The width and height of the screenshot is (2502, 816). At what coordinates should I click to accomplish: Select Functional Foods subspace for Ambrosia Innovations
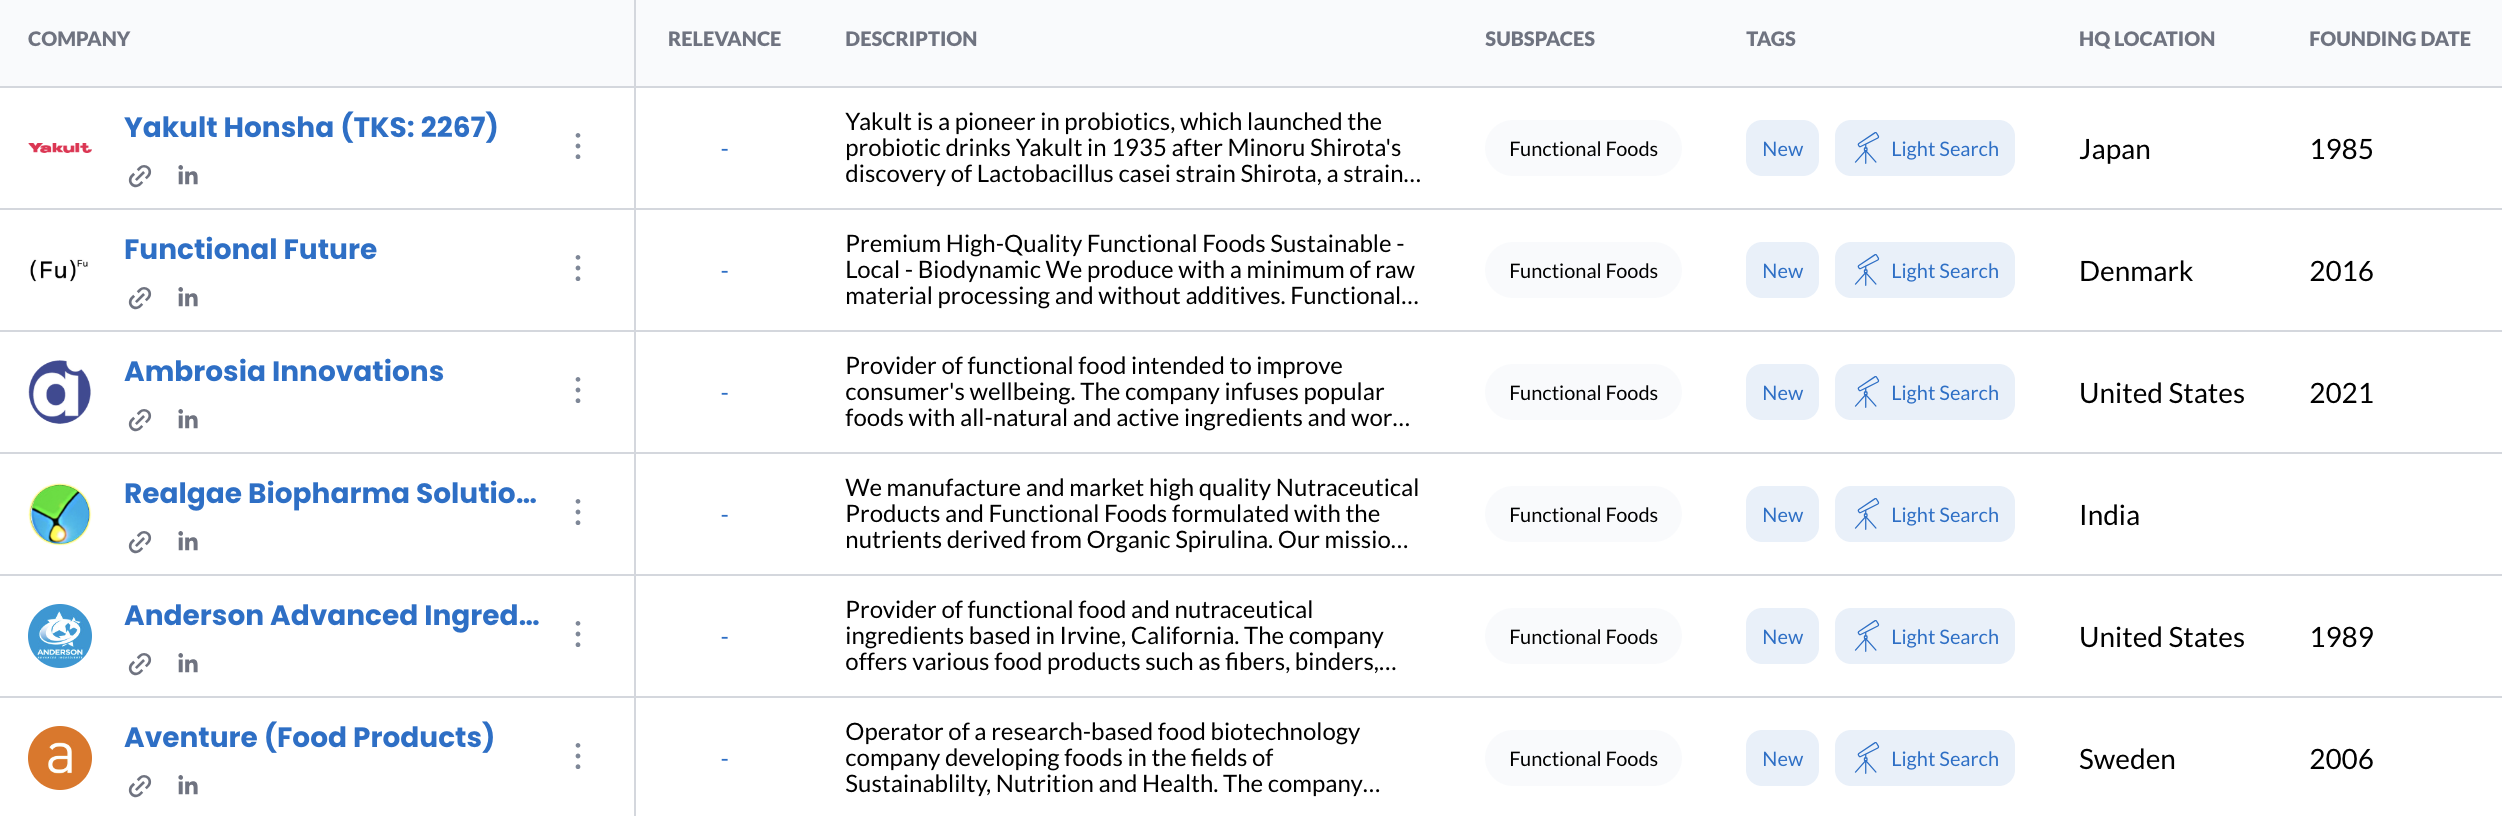[1583, 393]
